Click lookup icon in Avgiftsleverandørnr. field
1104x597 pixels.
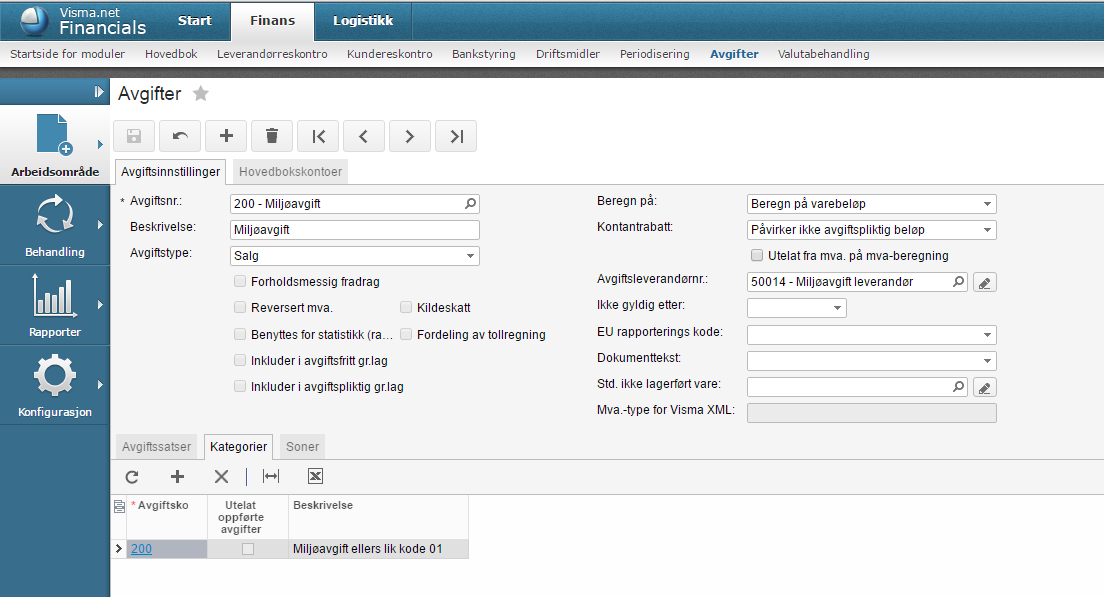click(958, 282)
